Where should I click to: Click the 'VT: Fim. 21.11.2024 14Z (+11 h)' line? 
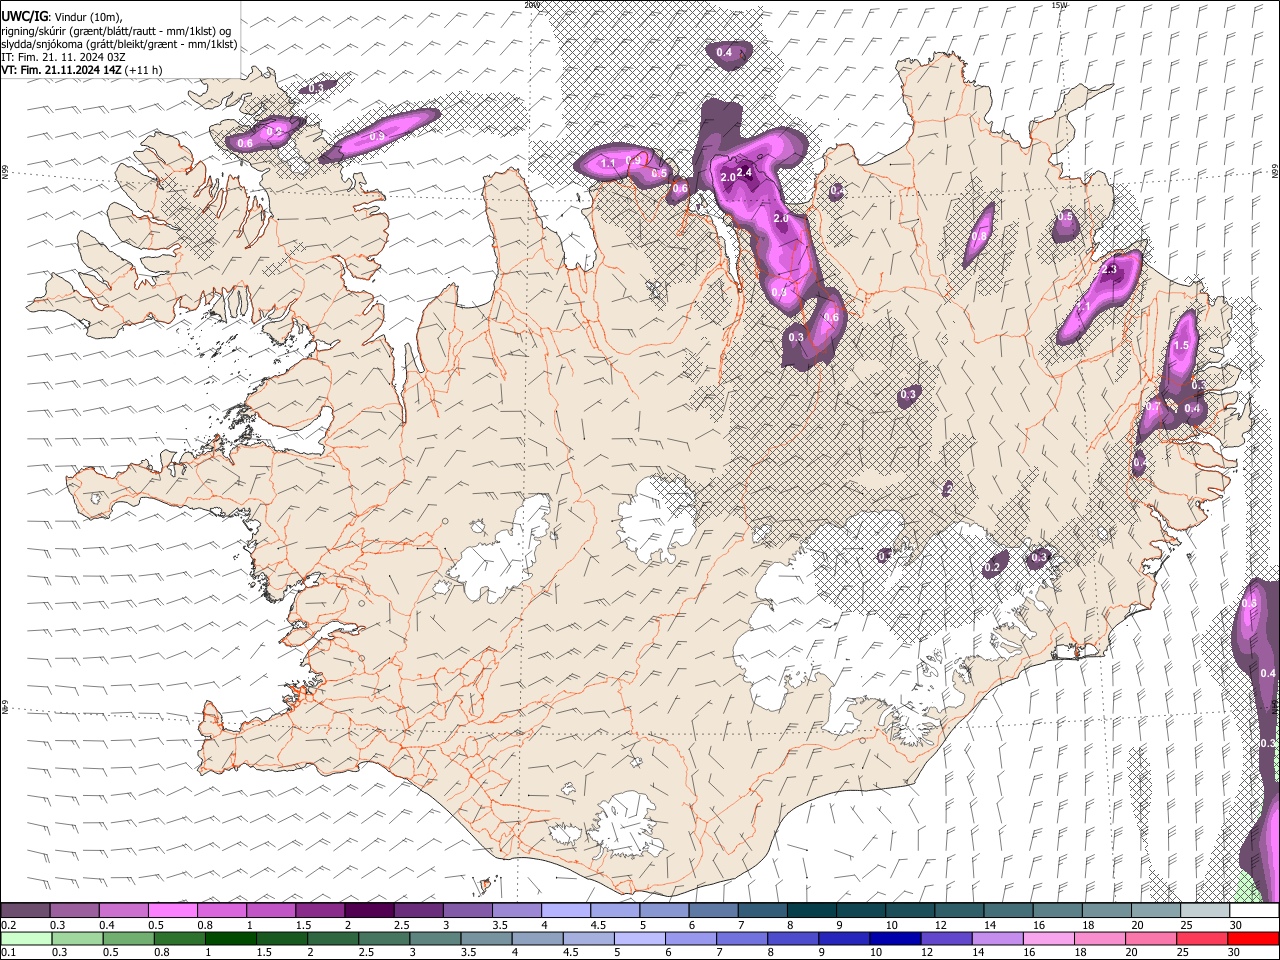click(81, 70)
